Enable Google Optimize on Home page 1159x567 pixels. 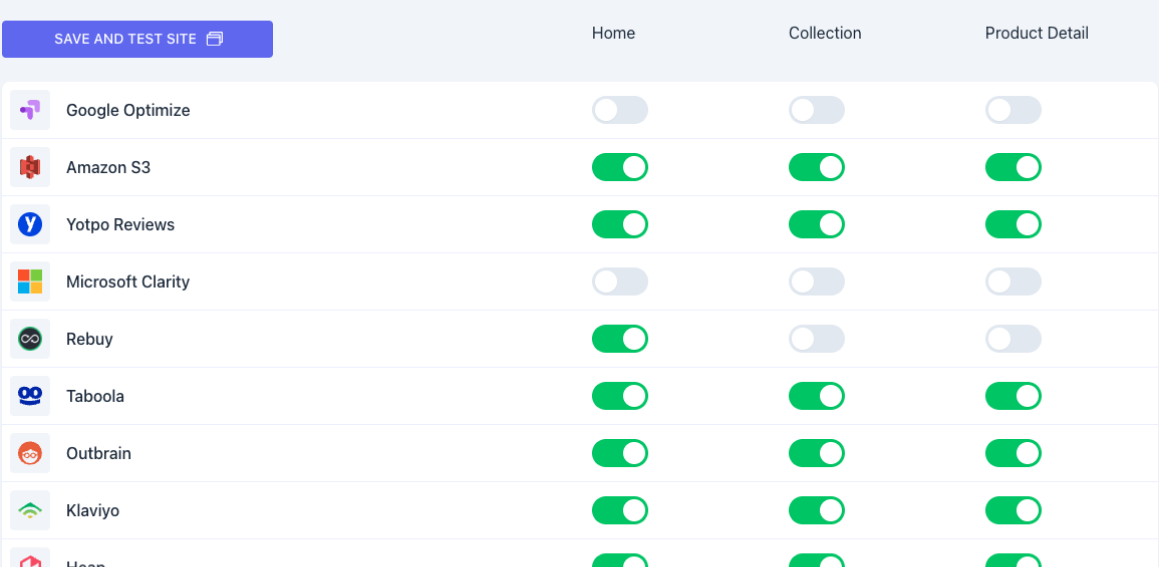pos(619,110)
